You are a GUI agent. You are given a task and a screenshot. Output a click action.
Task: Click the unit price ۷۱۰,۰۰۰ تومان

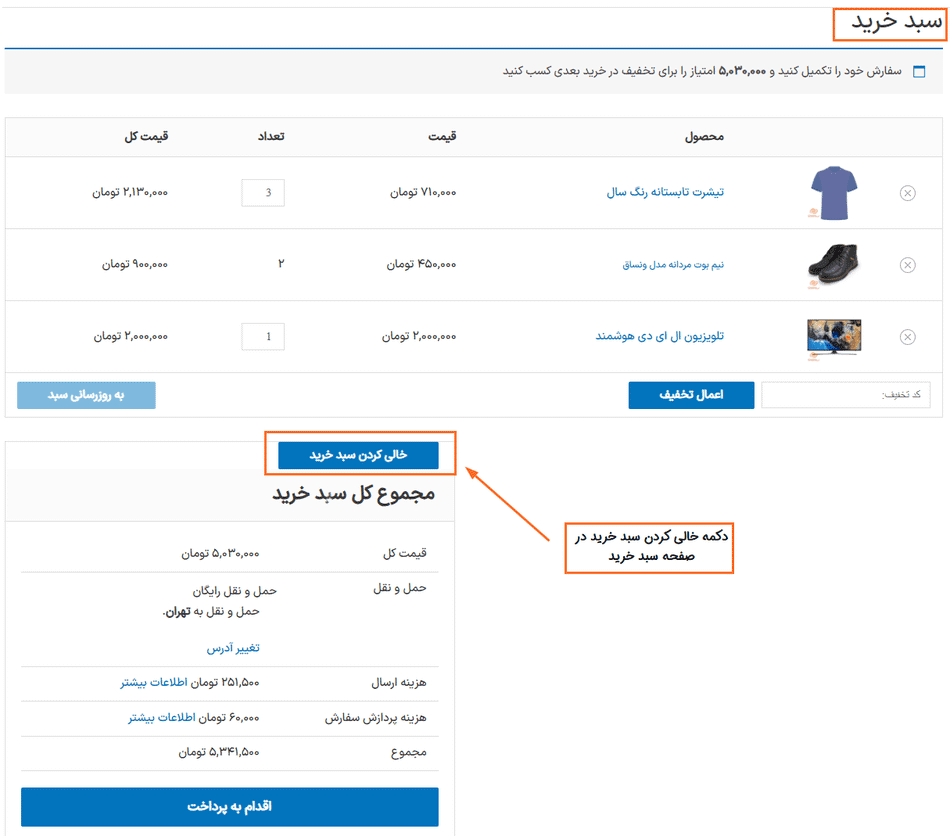point(423,192)
